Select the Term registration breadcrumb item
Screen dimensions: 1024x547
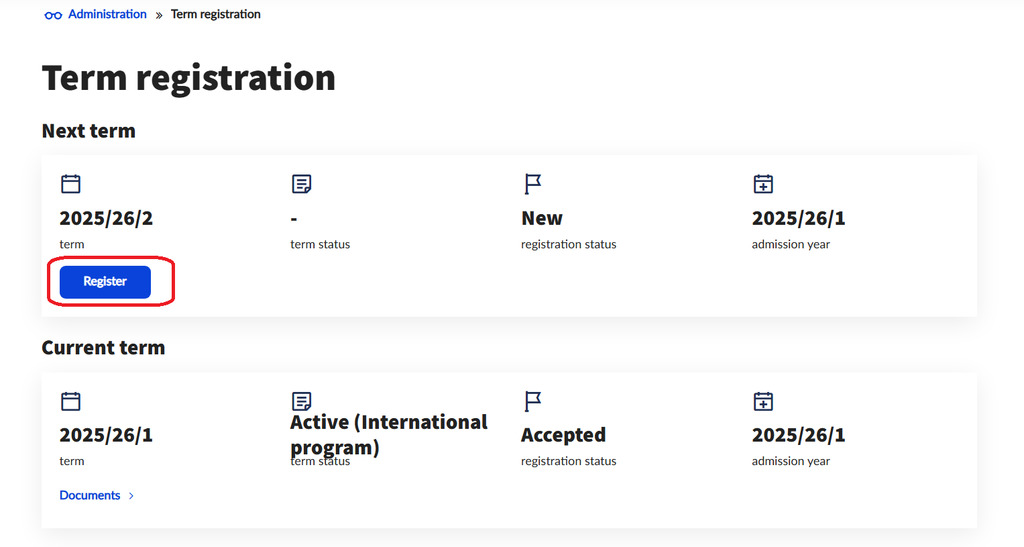216,14
